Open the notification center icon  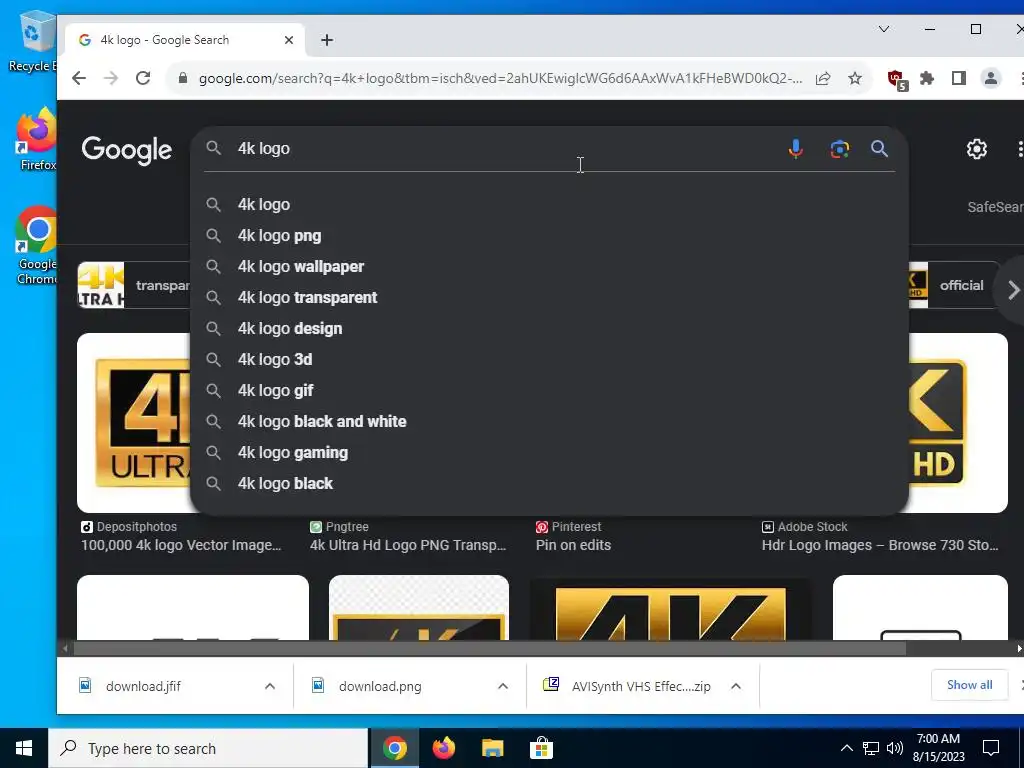[x=991, y=748]
